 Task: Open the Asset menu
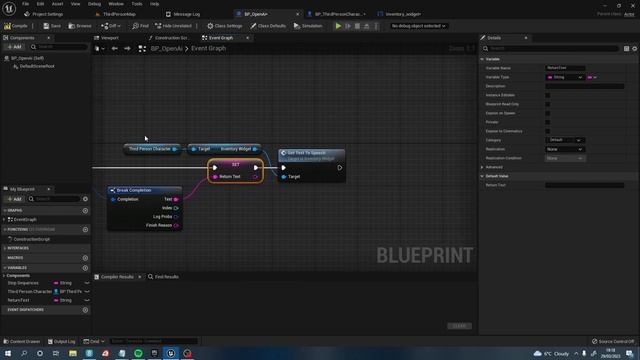tap(57, 4)
